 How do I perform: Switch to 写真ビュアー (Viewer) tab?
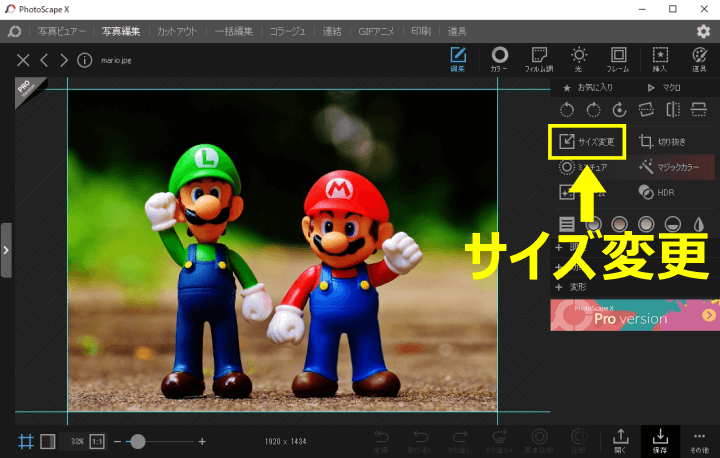61,31
